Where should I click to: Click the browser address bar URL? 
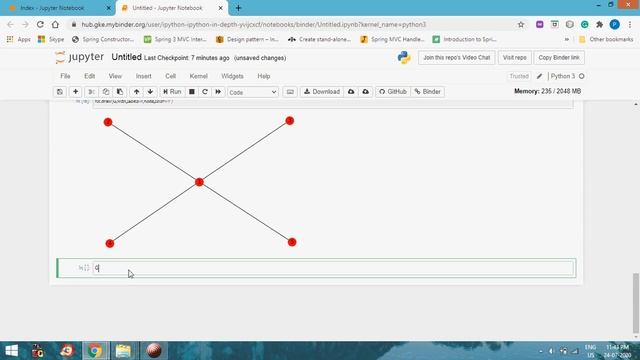tap(253, 24)
